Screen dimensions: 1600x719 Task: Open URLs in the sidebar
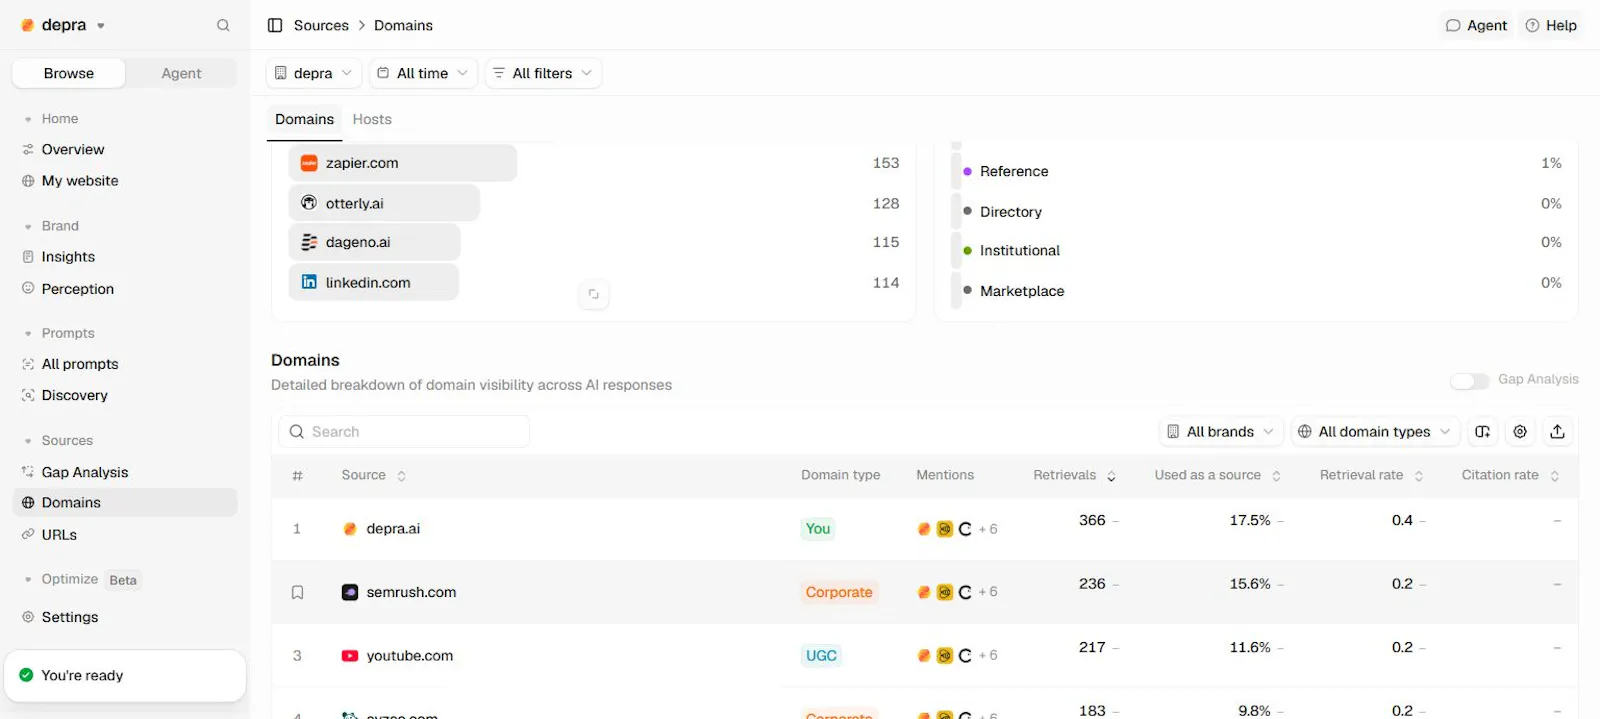pos(59,535)
